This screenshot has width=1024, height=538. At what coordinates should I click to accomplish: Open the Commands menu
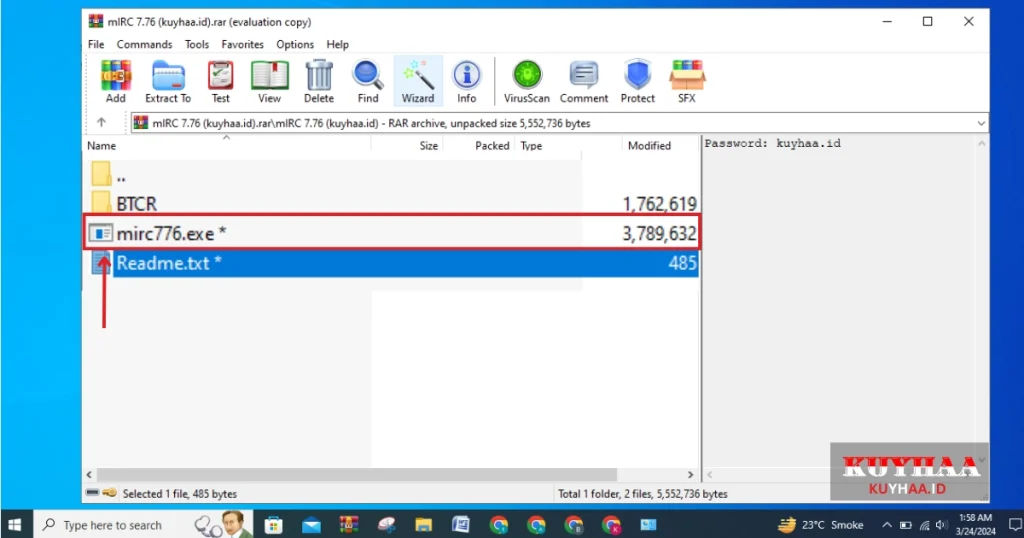pos(144,44)
